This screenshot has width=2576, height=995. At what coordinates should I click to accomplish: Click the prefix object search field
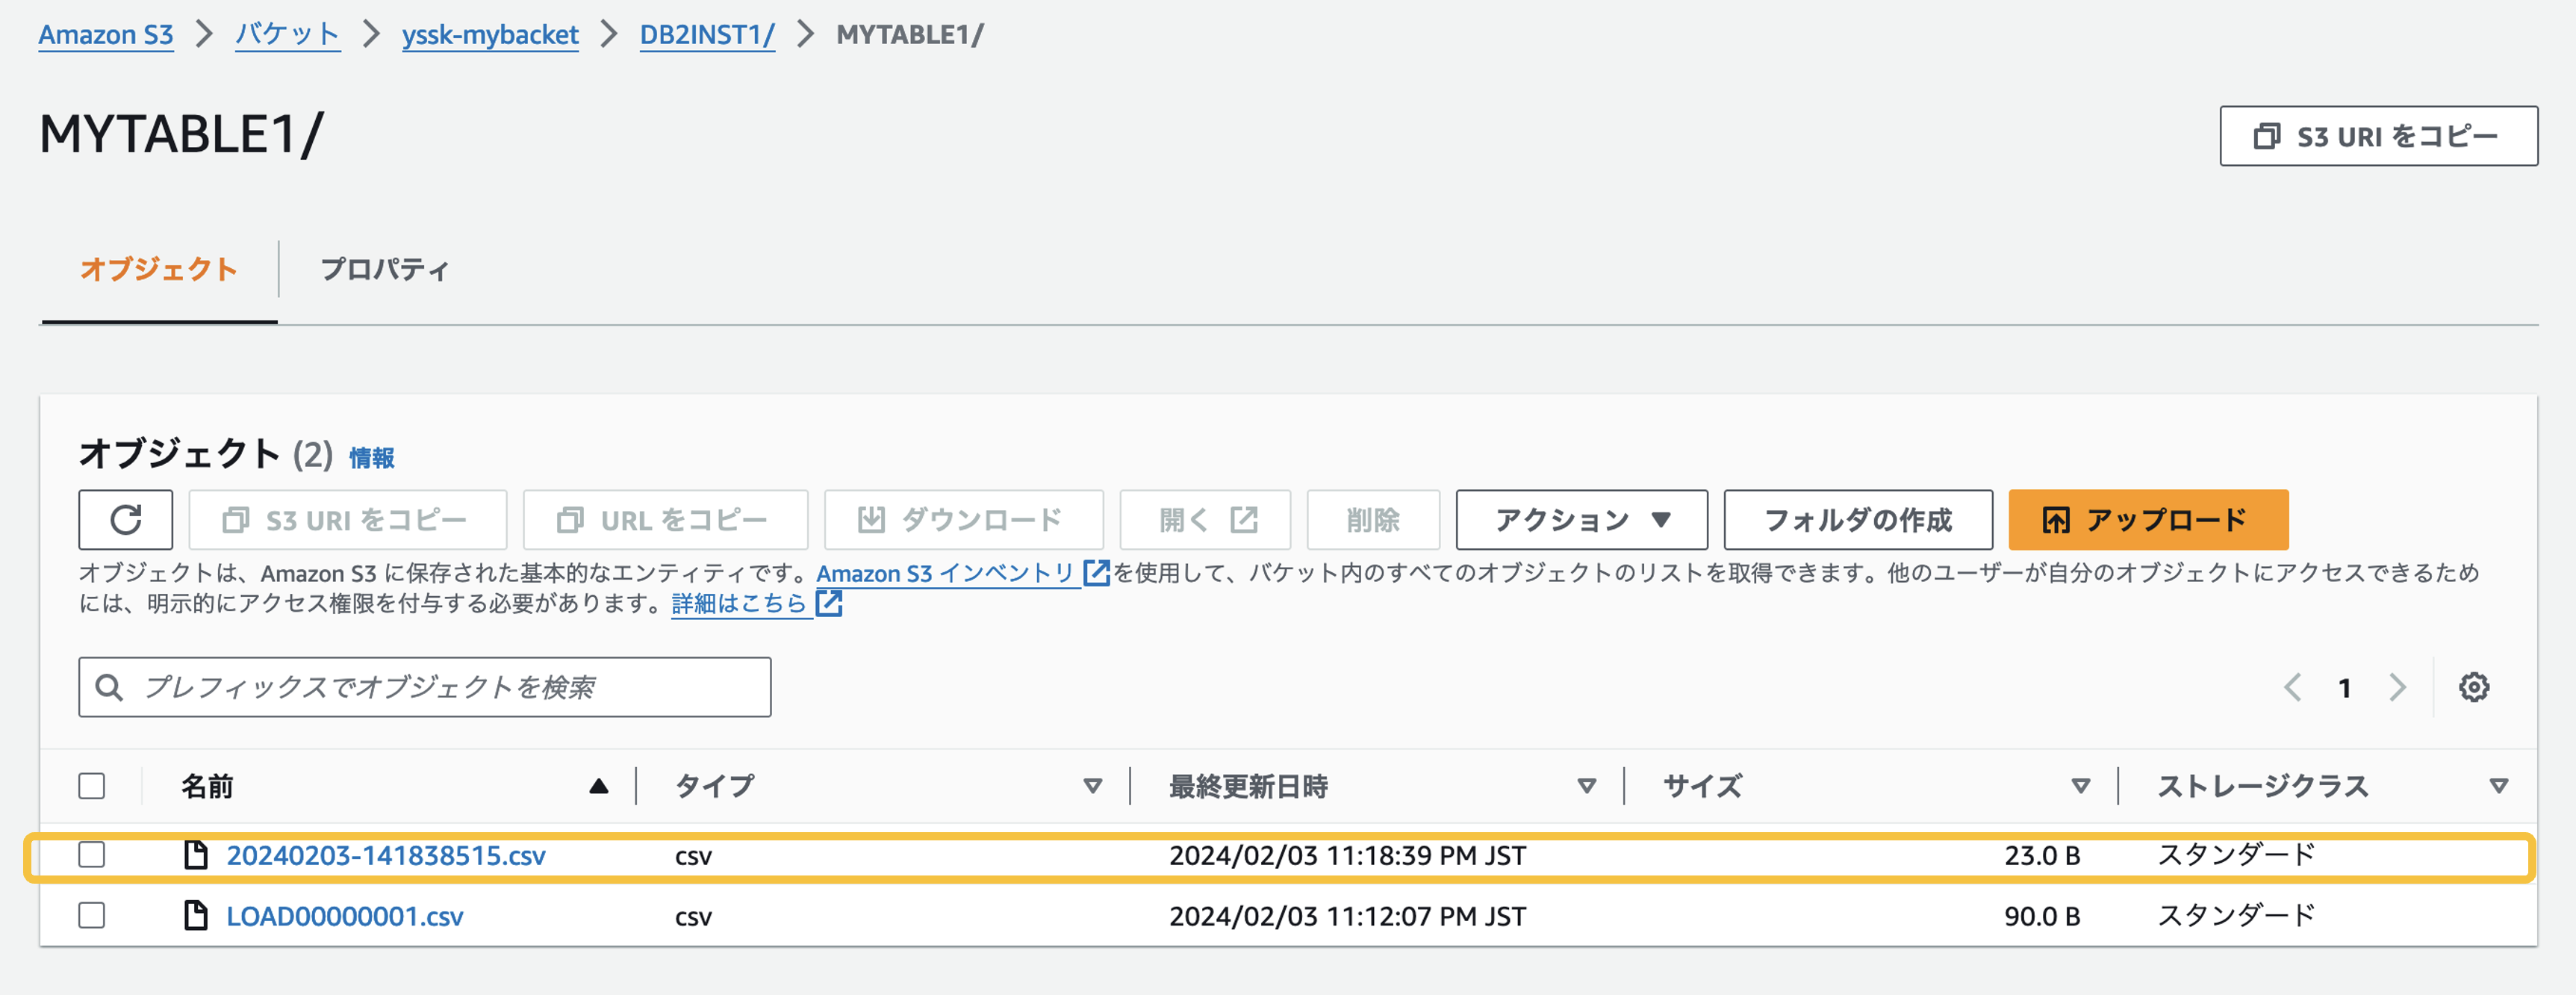[440, 687]
